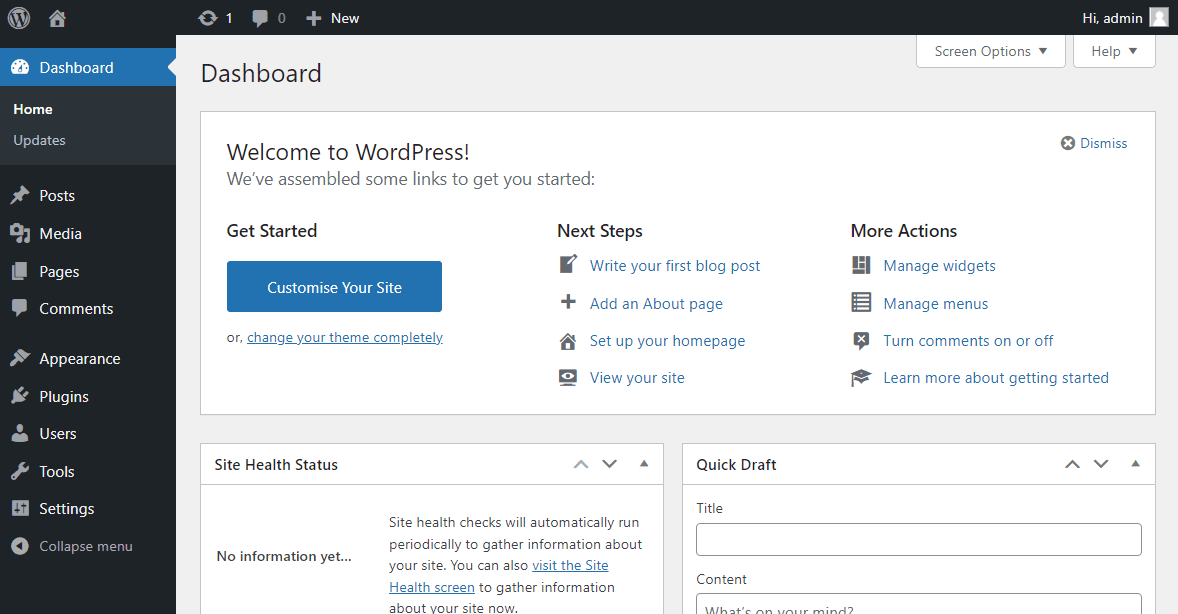Expand the Help dropdown
The width and height of the screenshot is (1178, 614).
click(1113, 51)
